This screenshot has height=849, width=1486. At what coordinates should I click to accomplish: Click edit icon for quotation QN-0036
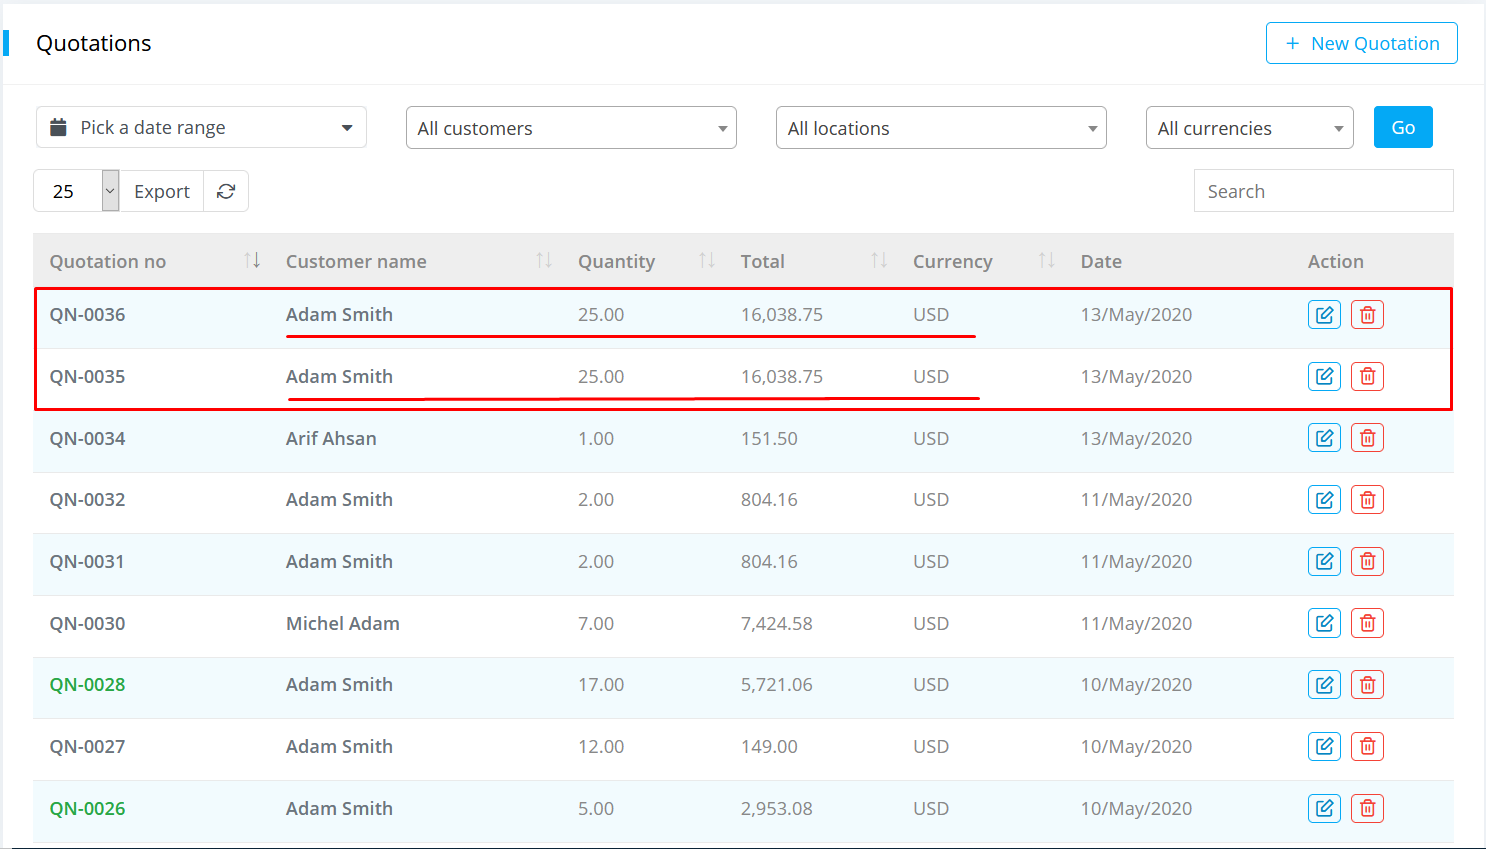1324,315
